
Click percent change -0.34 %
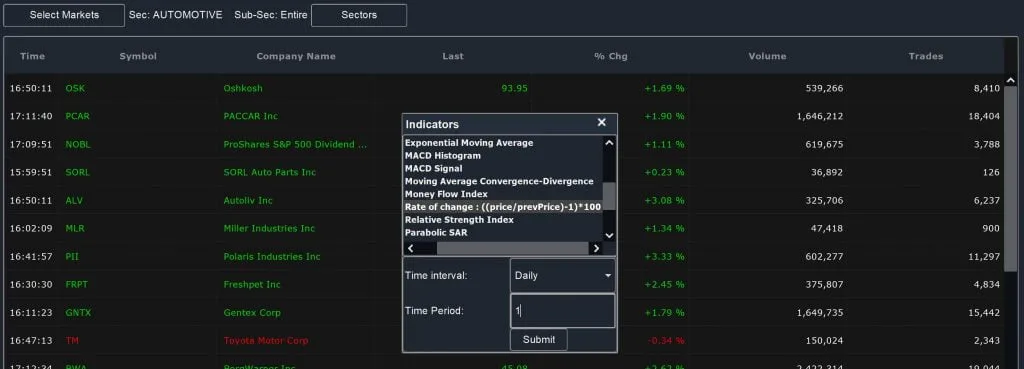(666, 341)
